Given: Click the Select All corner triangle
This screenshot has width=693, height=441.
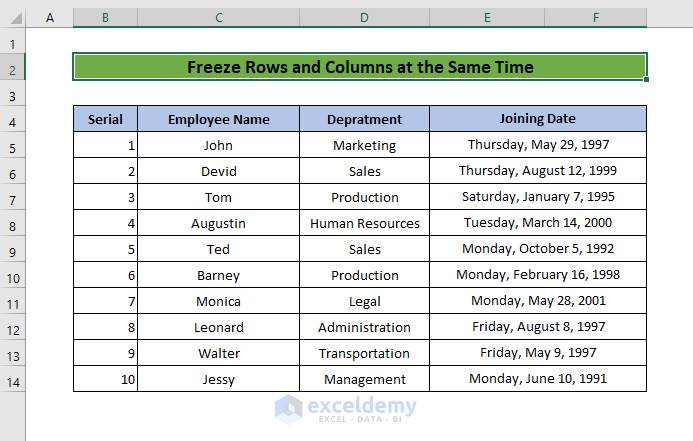Looking at the screenshot, I should coord(13,18).
